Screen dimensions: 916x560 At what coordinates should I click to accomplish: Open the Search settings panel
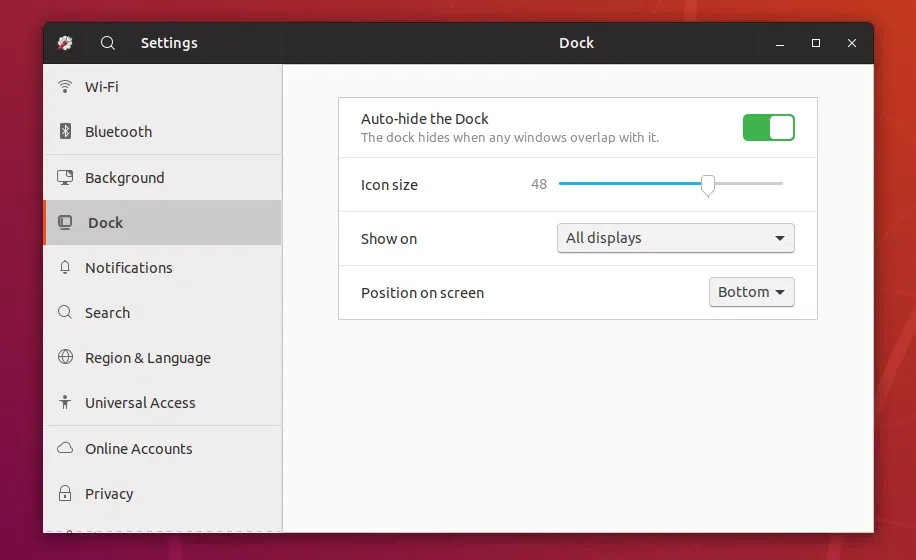107,313
